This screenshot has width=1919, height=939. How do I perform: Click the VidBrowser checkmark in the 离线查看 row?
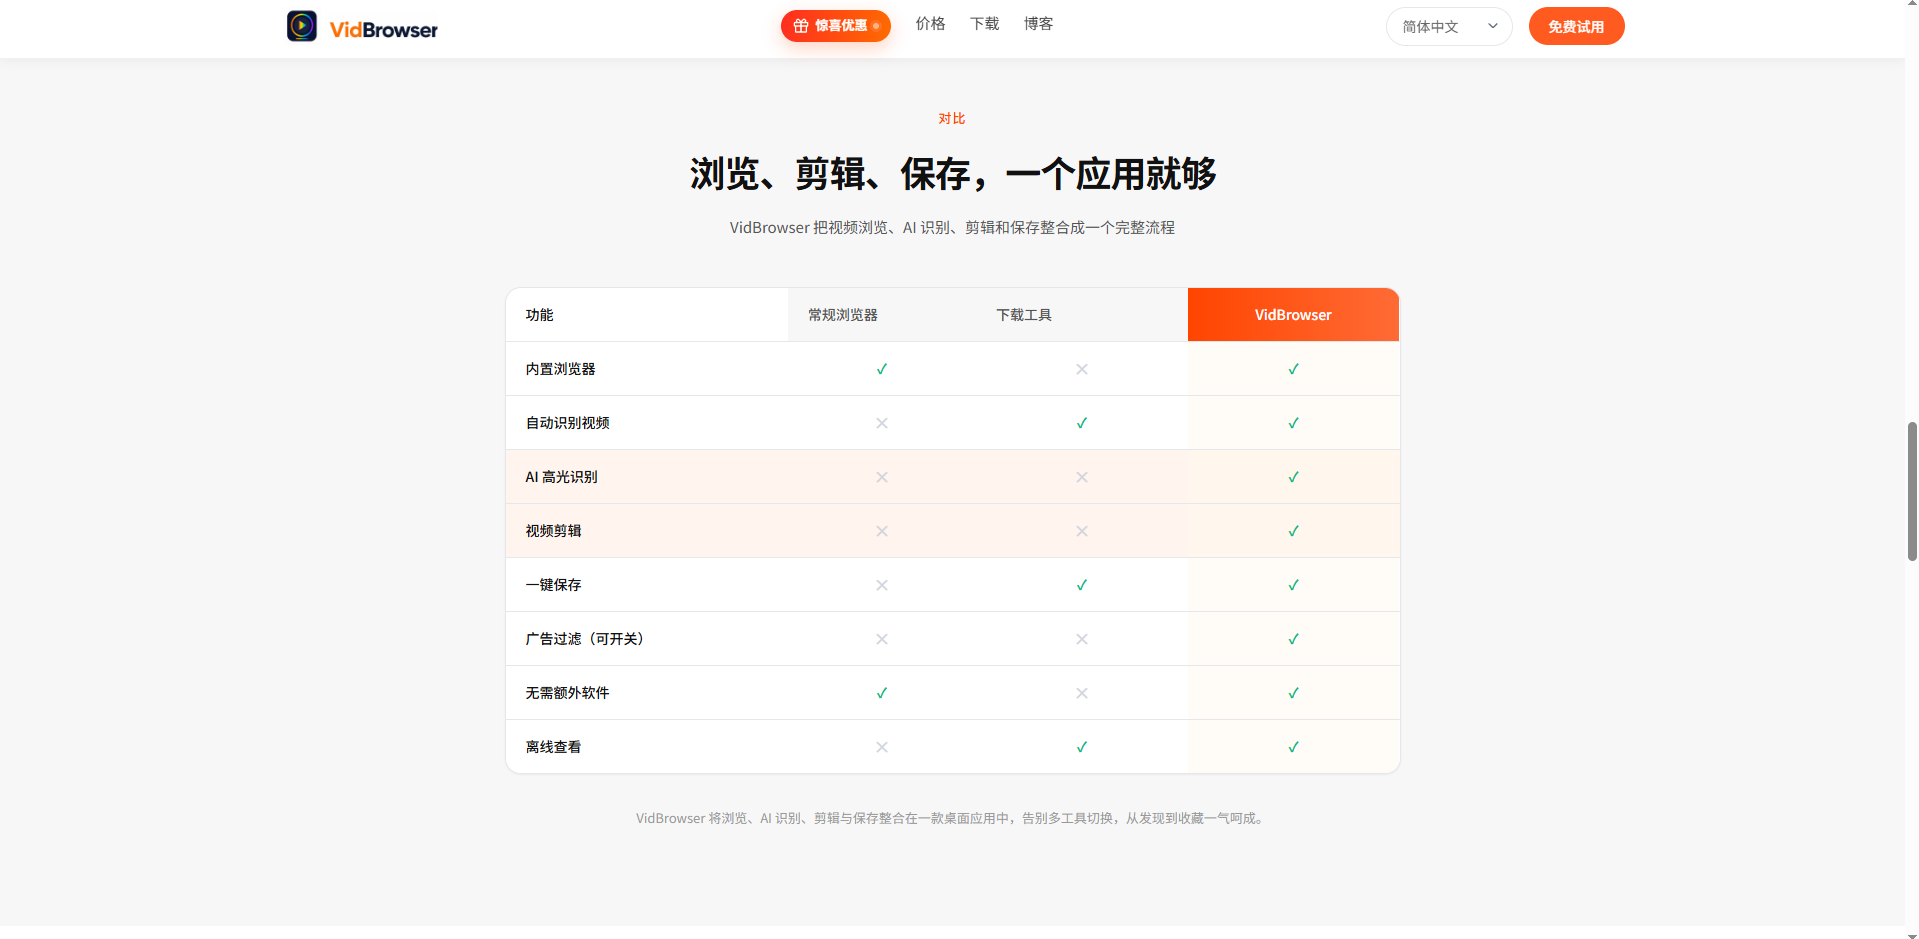tap(1294, 747)
